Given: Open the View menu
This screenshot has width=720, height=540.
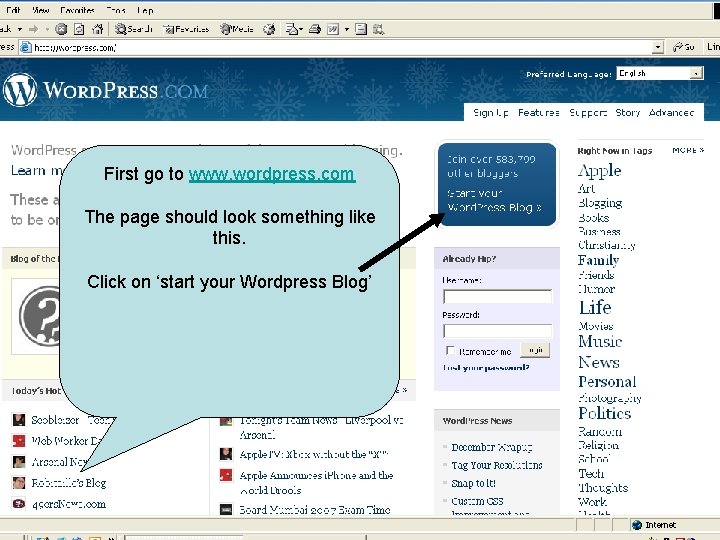Looking at the screenshot, I should click(x=41, y=10).
